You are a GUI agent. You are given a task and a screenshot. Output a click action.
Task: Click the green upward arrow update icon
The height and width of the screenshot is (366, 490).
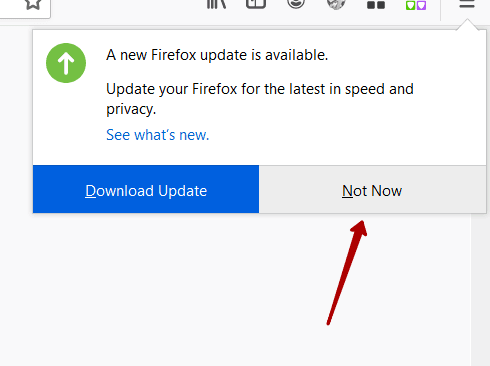coord(66,63)
